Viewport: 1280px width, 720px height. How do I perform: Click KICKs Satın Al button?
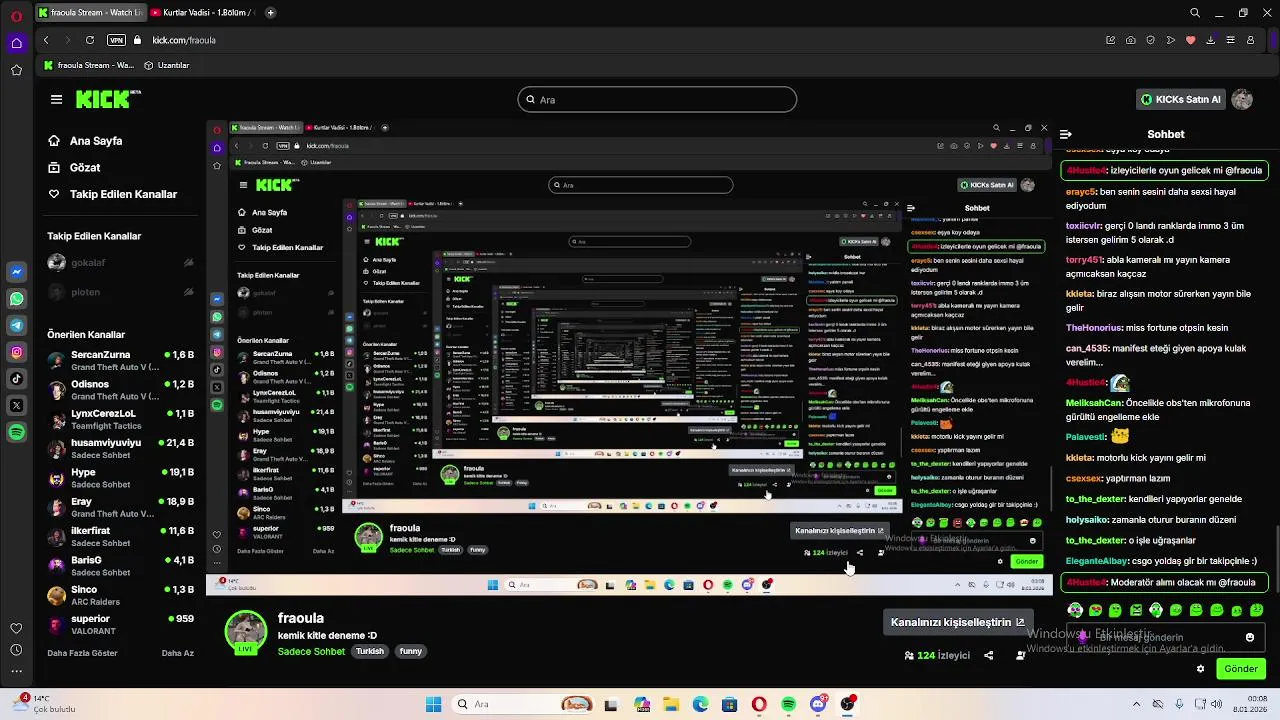click(x=1182, y=99)
